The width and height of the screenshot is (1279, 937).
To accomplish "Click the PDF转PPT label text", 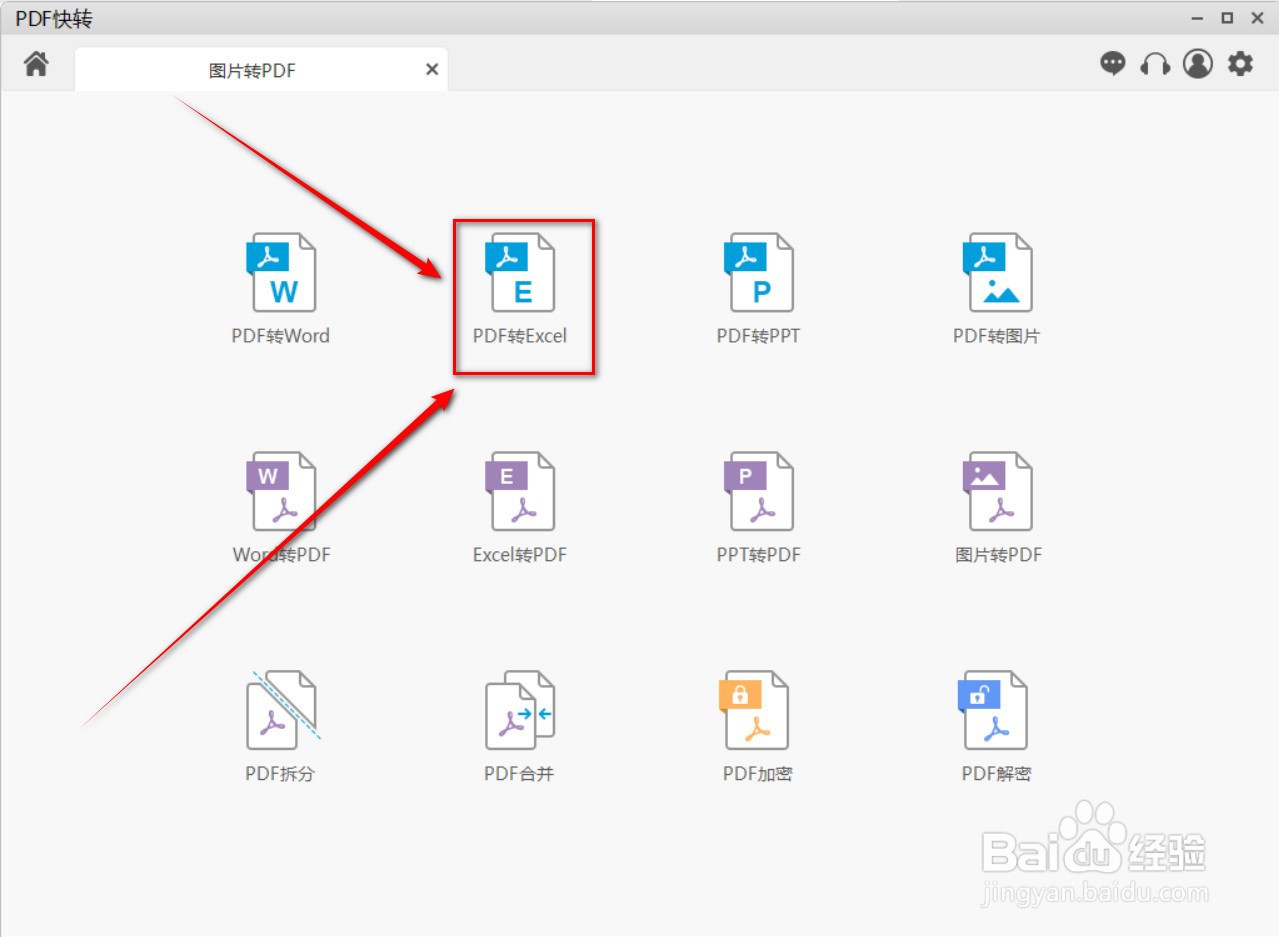I will tap(758, 336).
